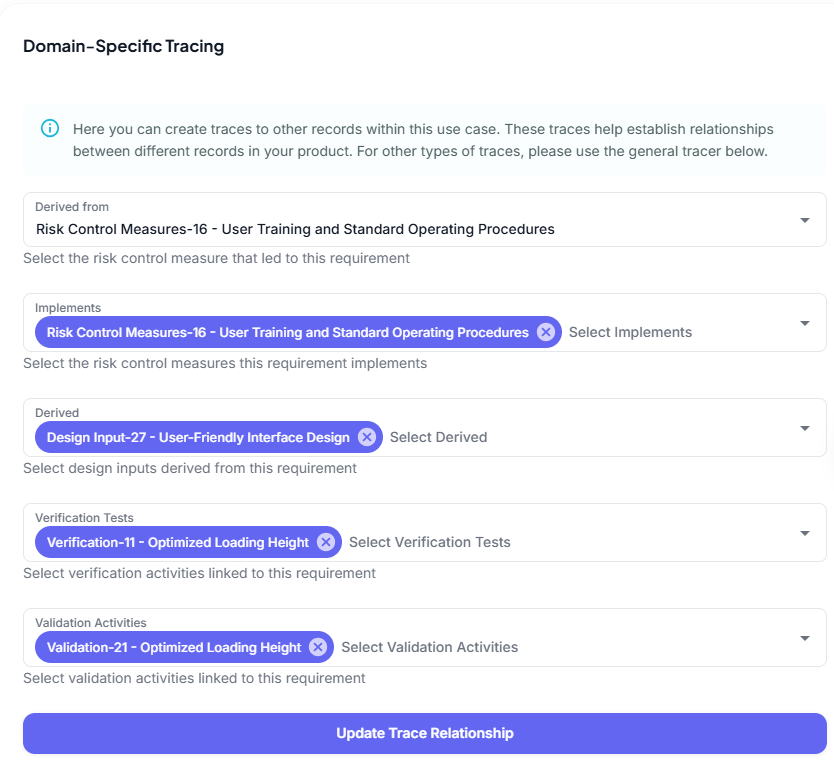Open the Verification Tests dropdown arrow

coord(805,533)
